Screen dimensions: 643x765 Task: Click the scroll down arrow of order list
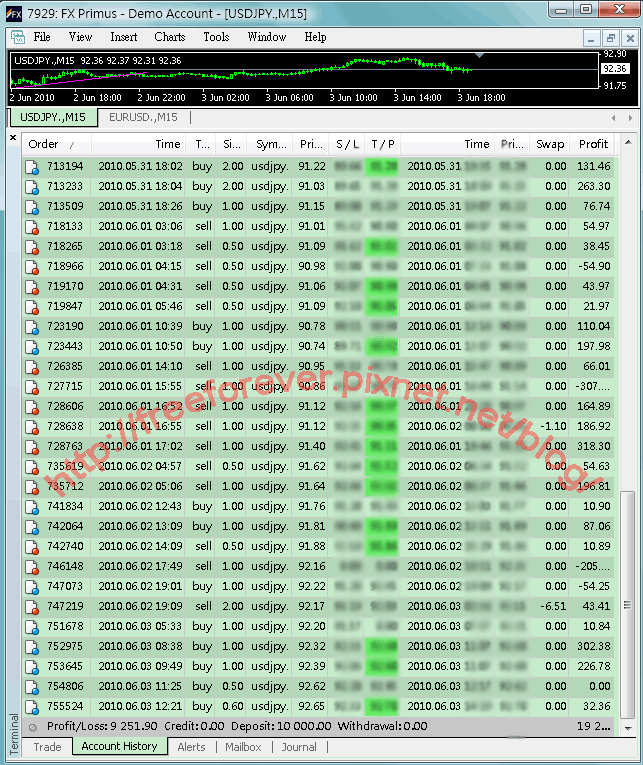point(628,728)
